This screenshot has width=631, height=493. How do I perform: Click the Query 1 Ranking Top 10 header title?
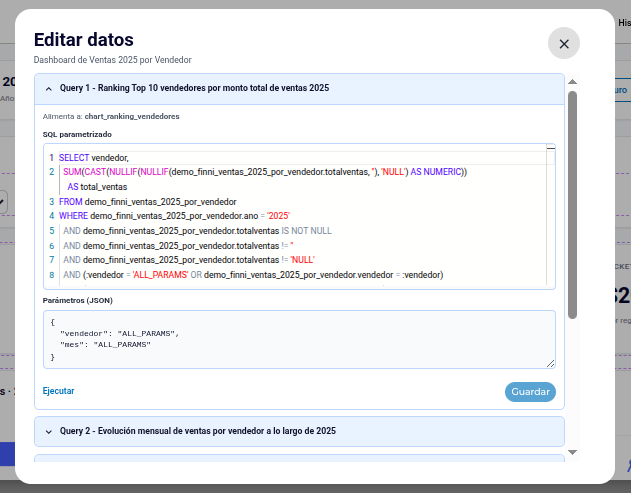click(x=194, y=88)
